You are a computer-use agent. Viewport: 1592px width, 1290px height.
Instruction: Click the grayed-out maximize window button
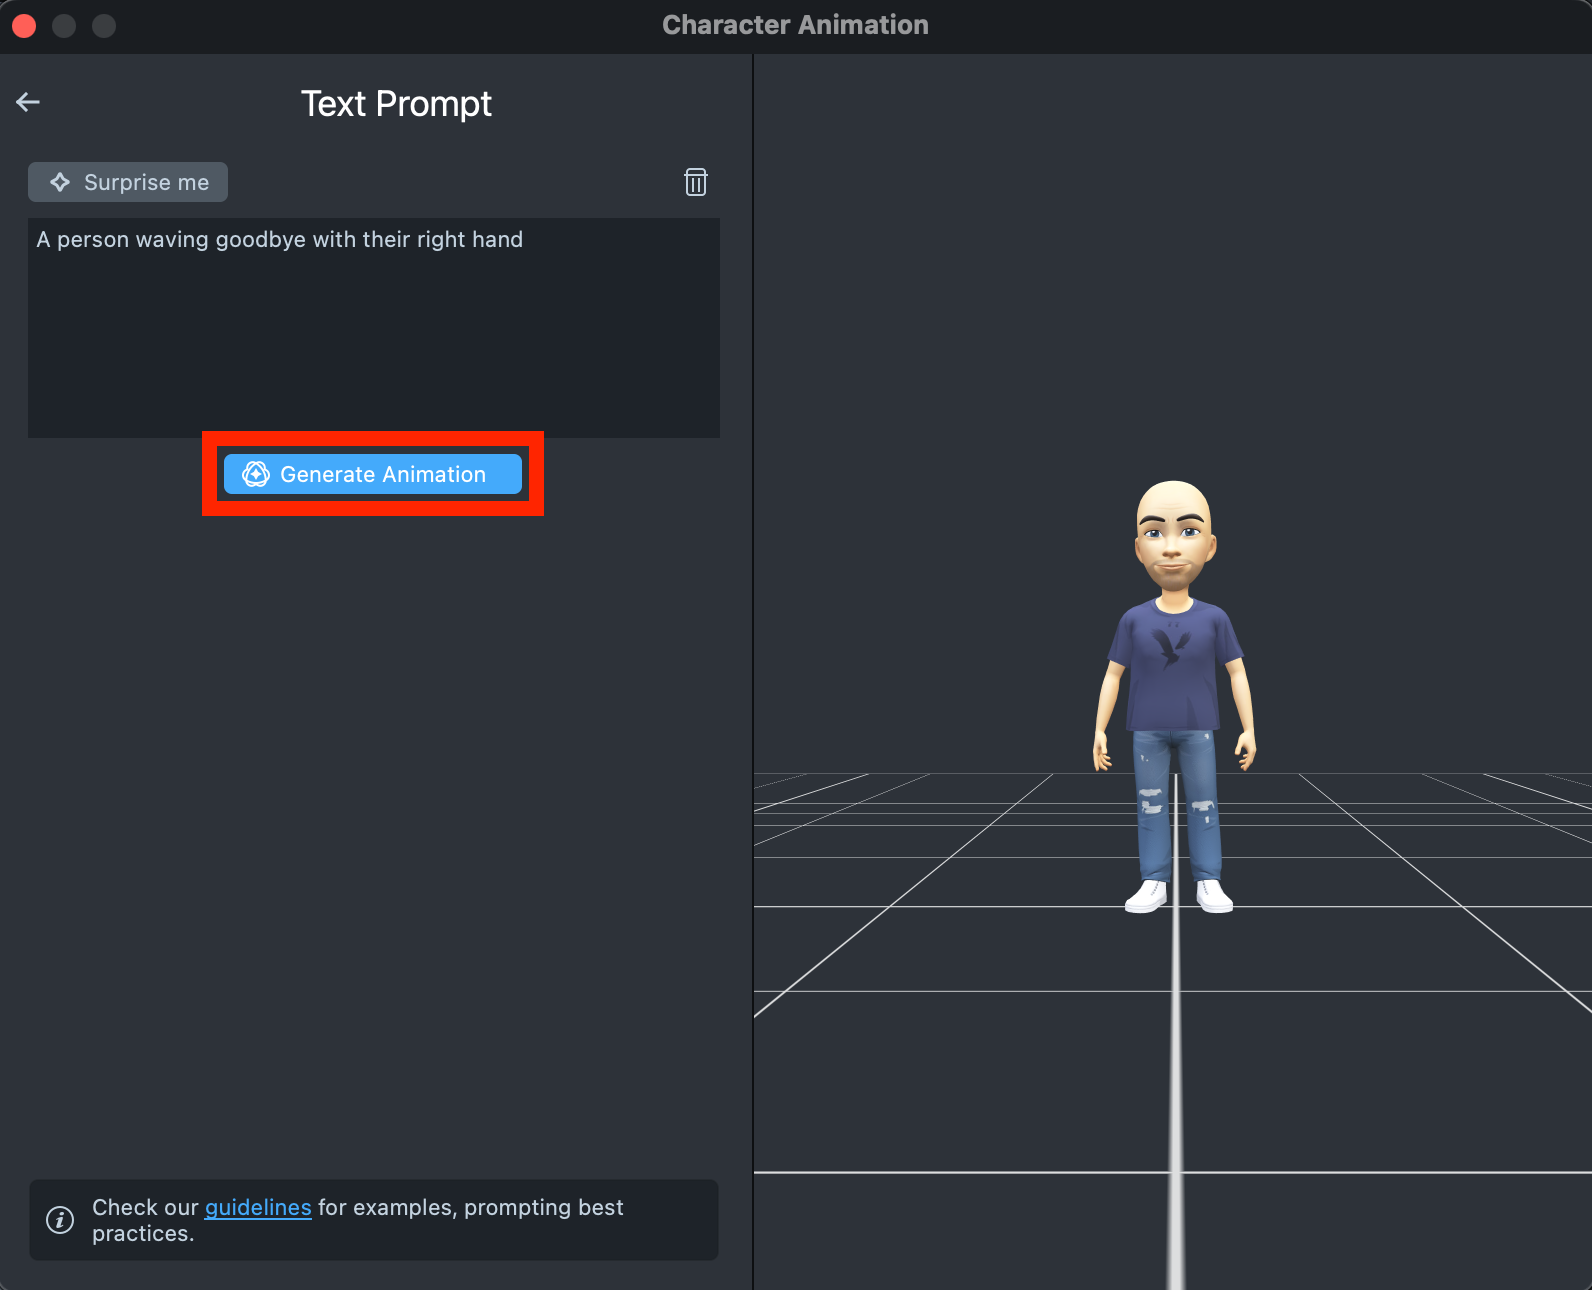[x=104, y=26]
